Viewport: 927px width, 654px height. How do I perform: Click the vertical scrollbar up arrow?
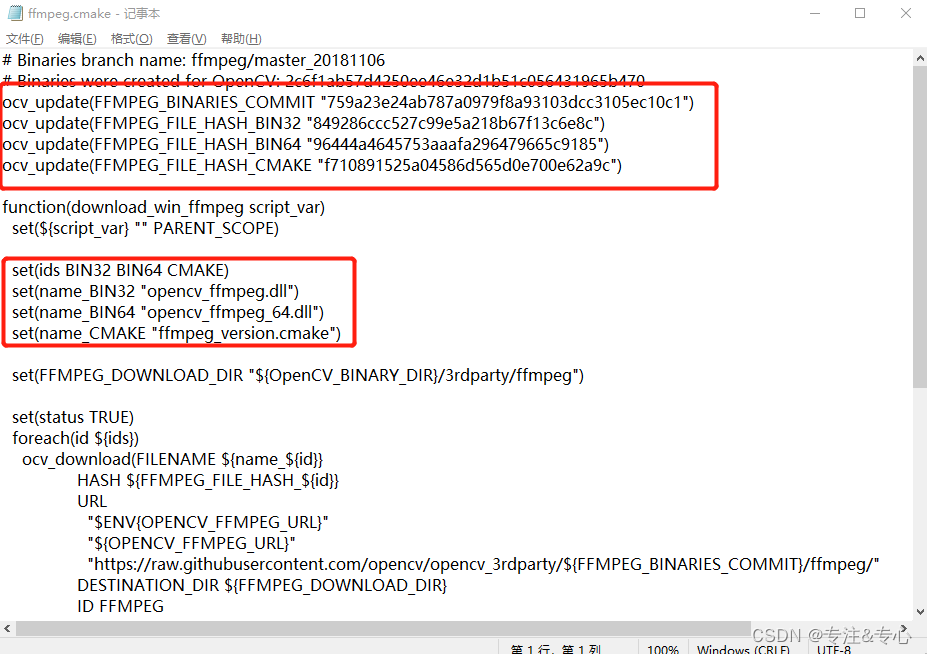coord(920,58)
